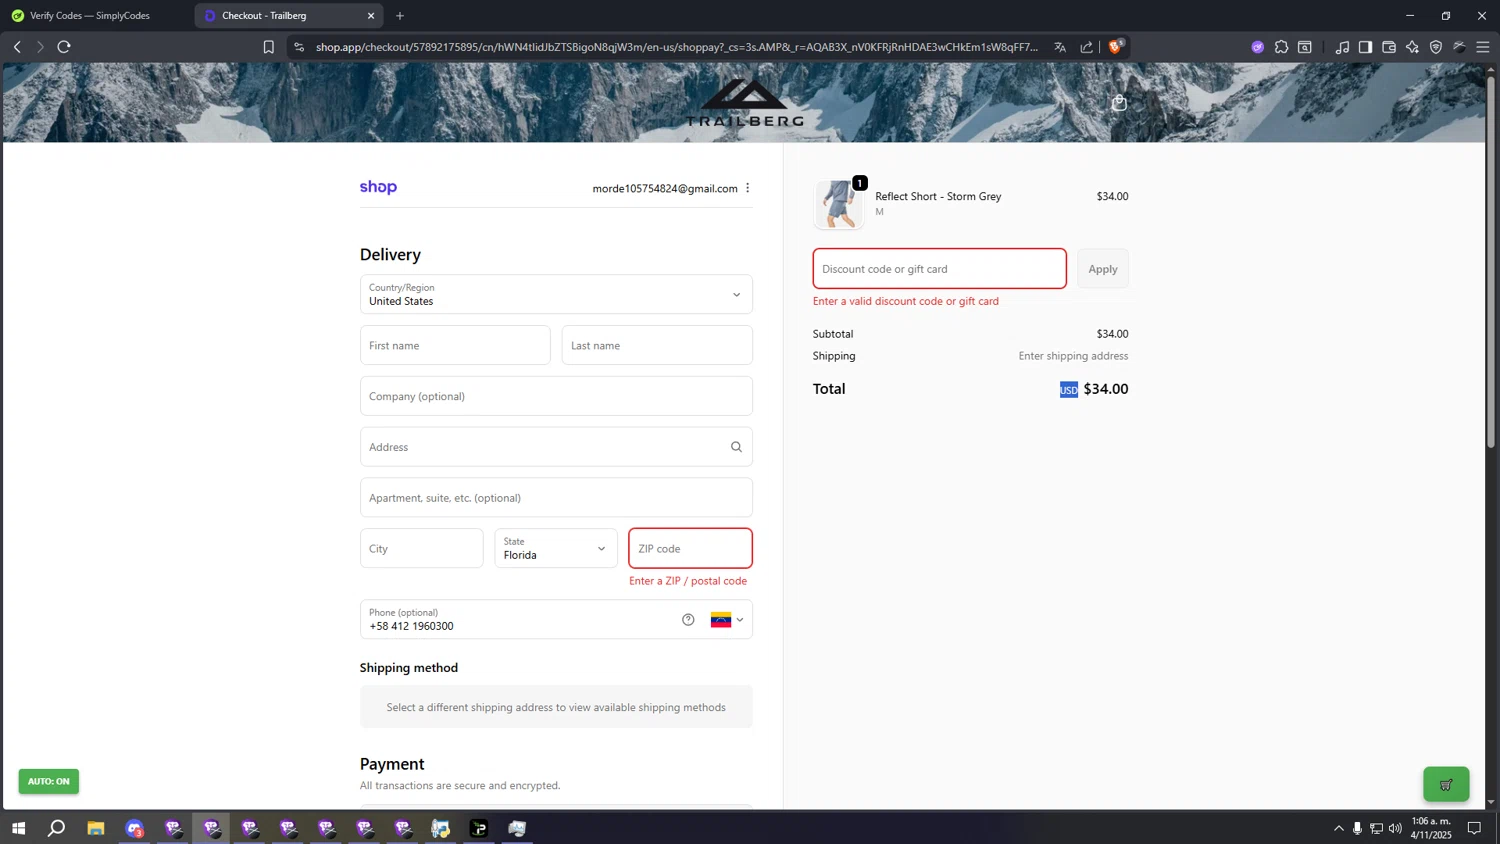
Task: Open the Python app in the taskbar
Action: click(441, 828)
